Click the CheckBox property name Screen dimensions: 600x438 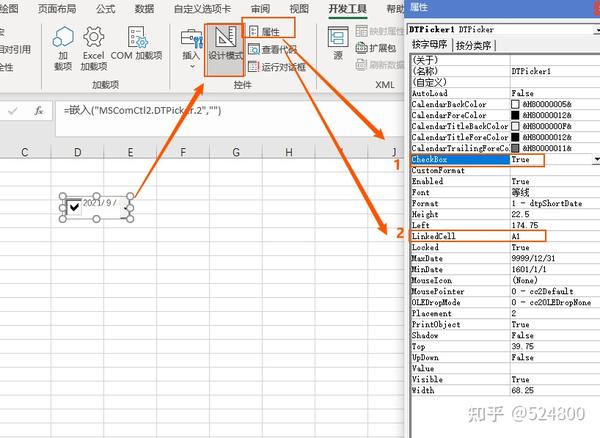pos(429,159)
